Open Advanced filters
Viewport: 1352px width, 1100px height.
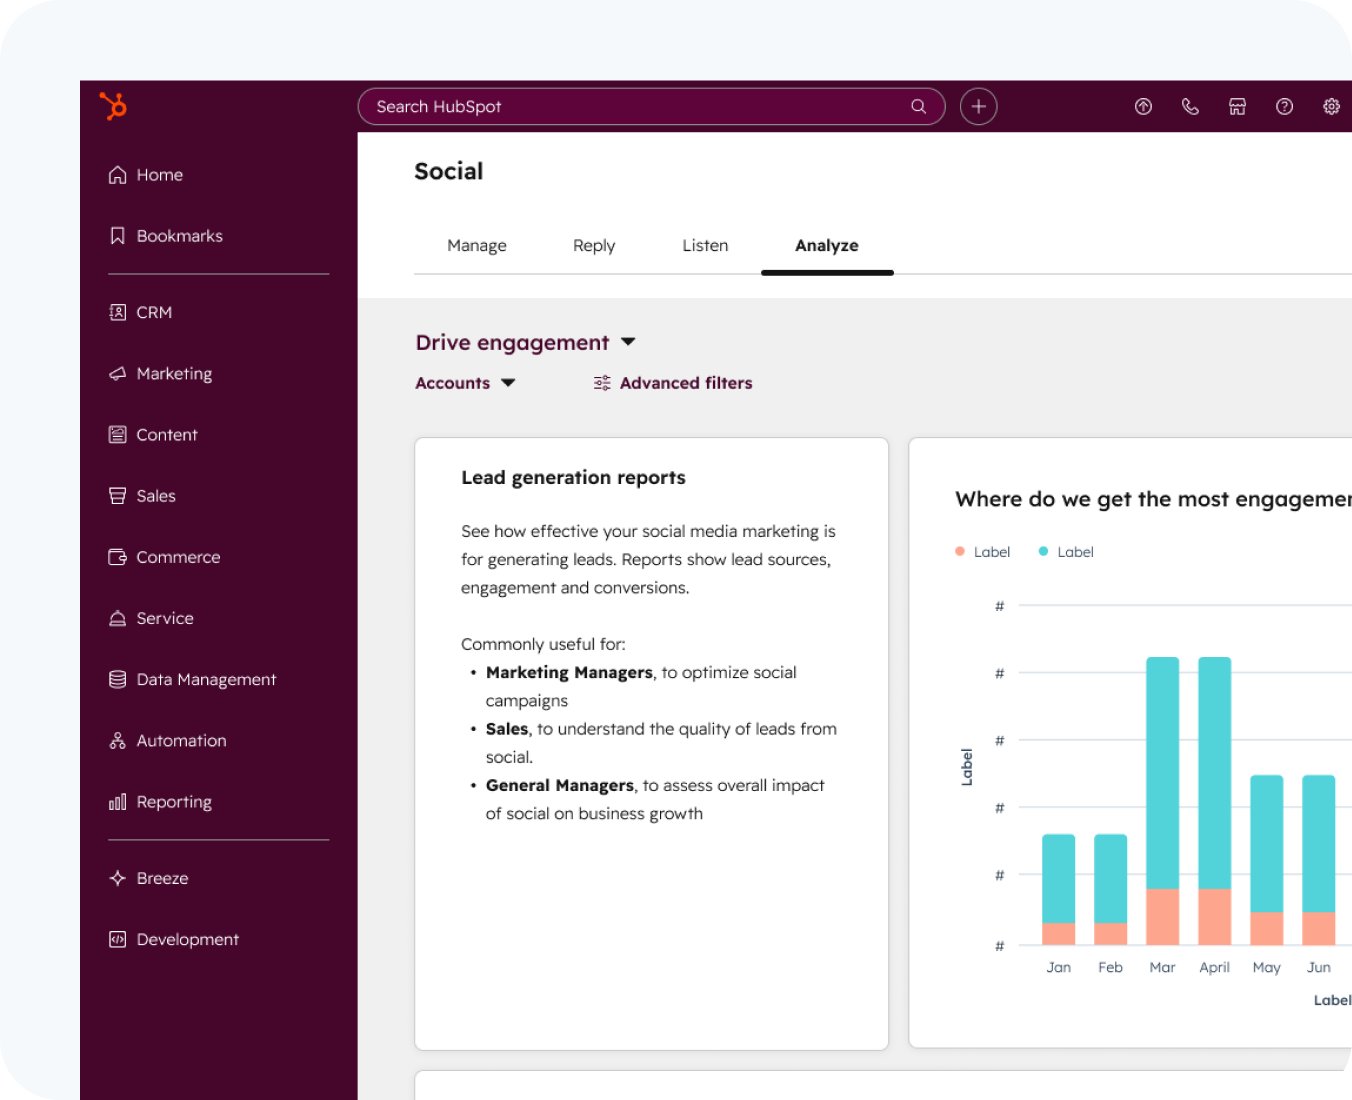click(x=673, y=383)
